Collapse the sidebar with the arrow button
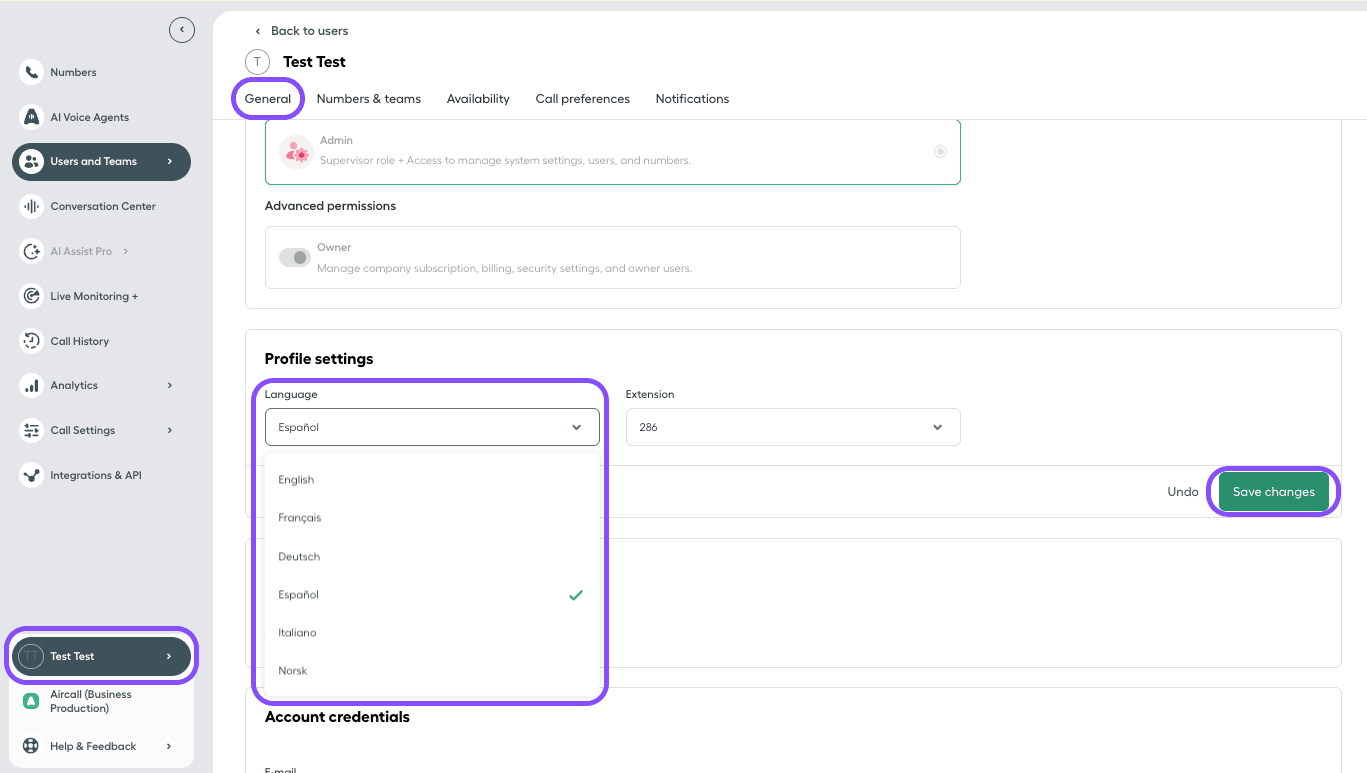 click(182, 29)
